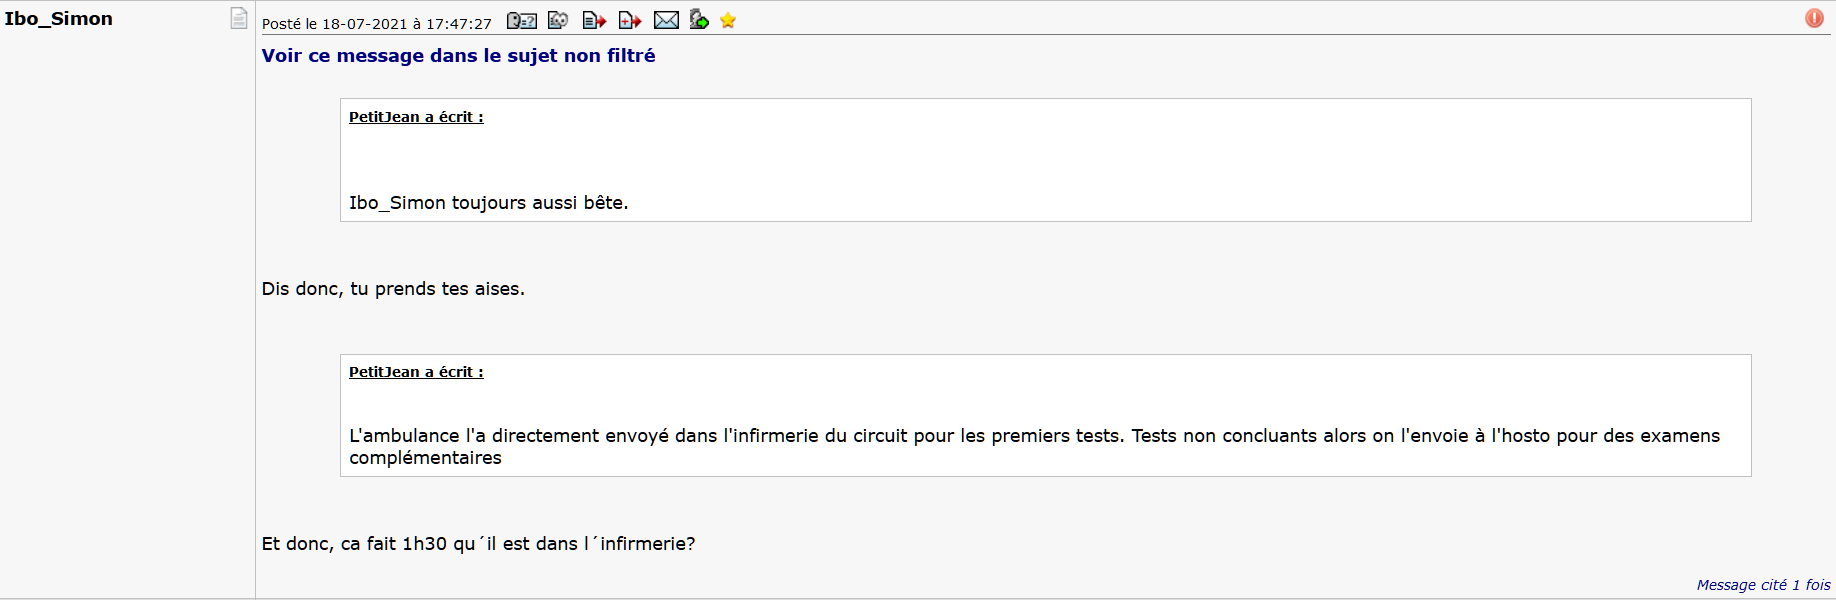This screenshot has height=600, width=1836.
Task: Click "PetitJean a écrit :" above the "bête" quote
Action: [416, 117]
